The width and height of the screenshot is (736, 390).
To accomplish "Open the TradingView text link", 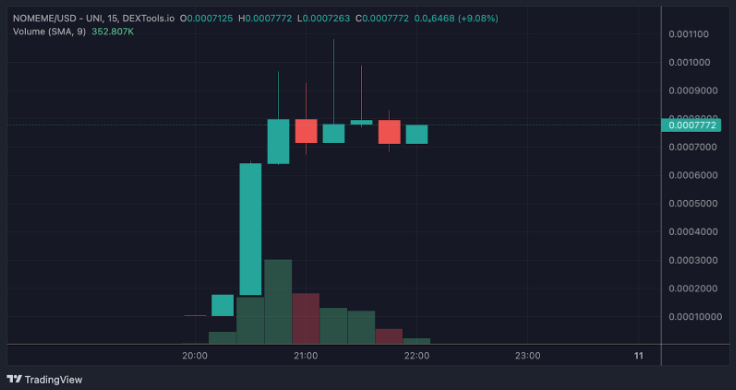I will [x=53, y=380].
